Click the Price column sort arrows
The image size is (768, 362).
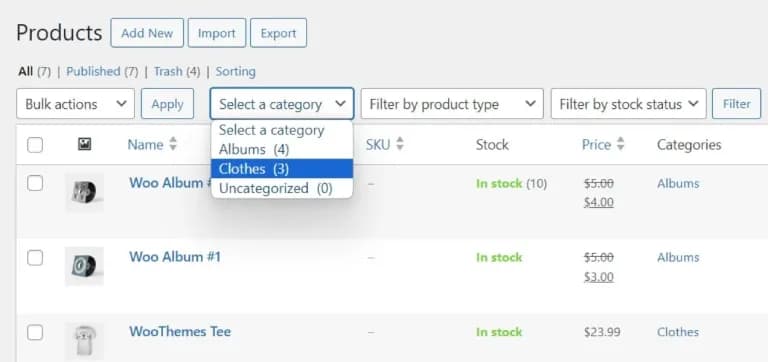point(621,144)
